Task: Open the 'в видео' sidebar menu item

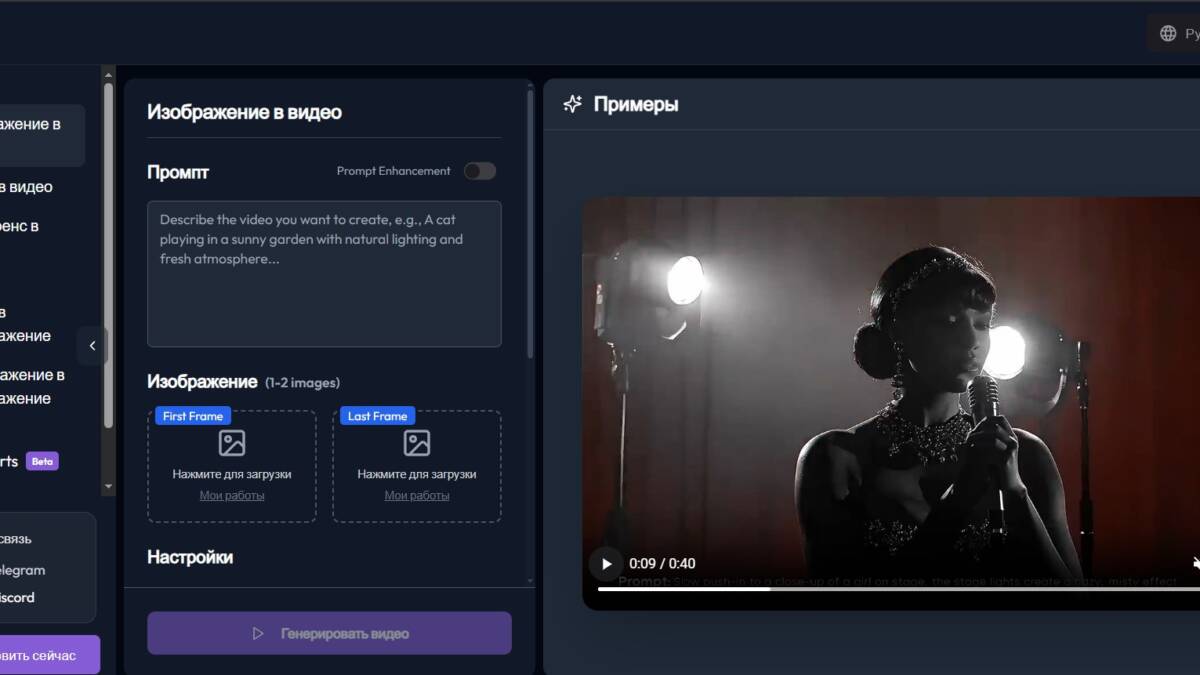Action: (x=27, y=187)
